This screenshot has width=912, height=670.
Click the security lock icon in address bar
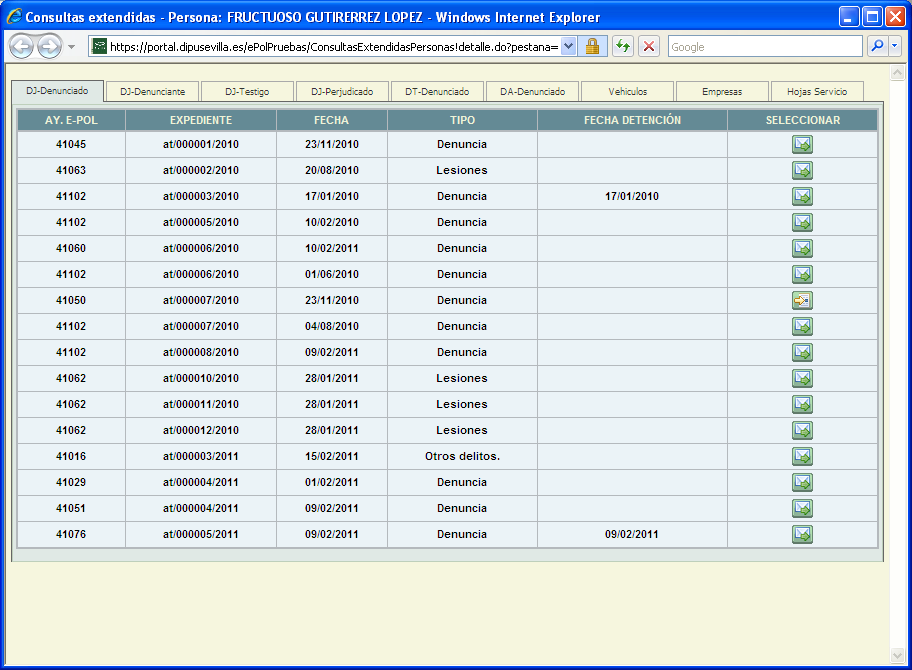592,47
